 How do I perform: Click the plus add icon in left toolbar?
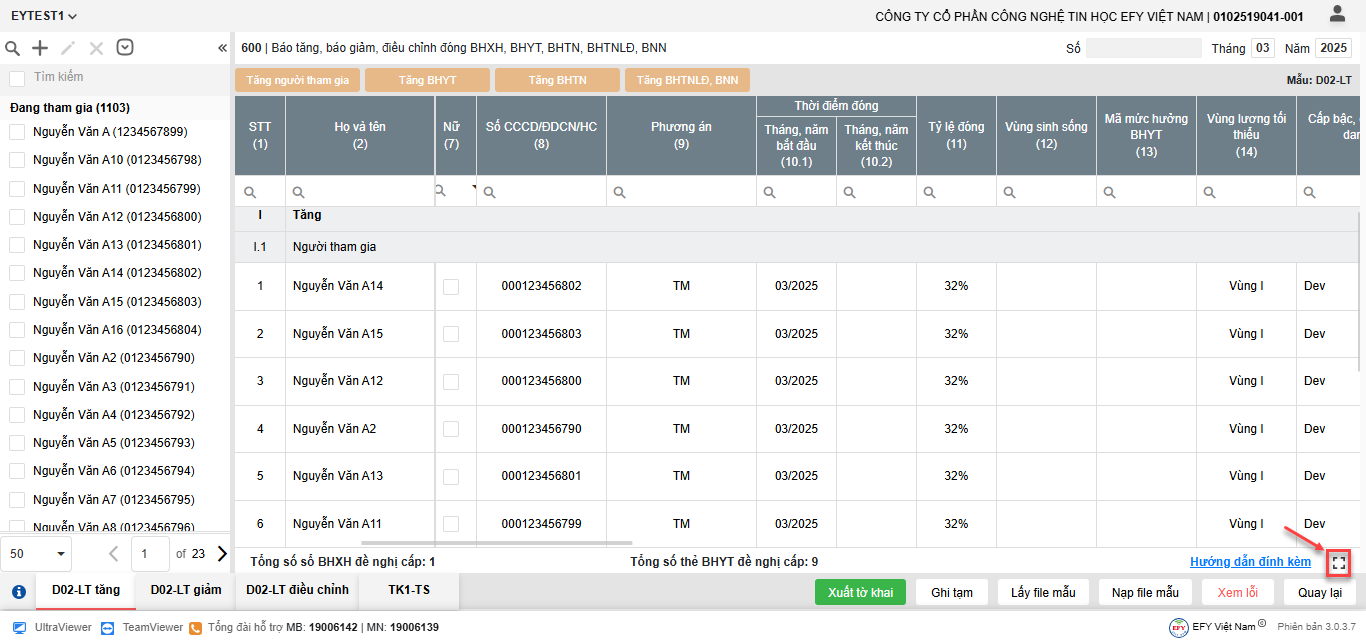point(40,48)
